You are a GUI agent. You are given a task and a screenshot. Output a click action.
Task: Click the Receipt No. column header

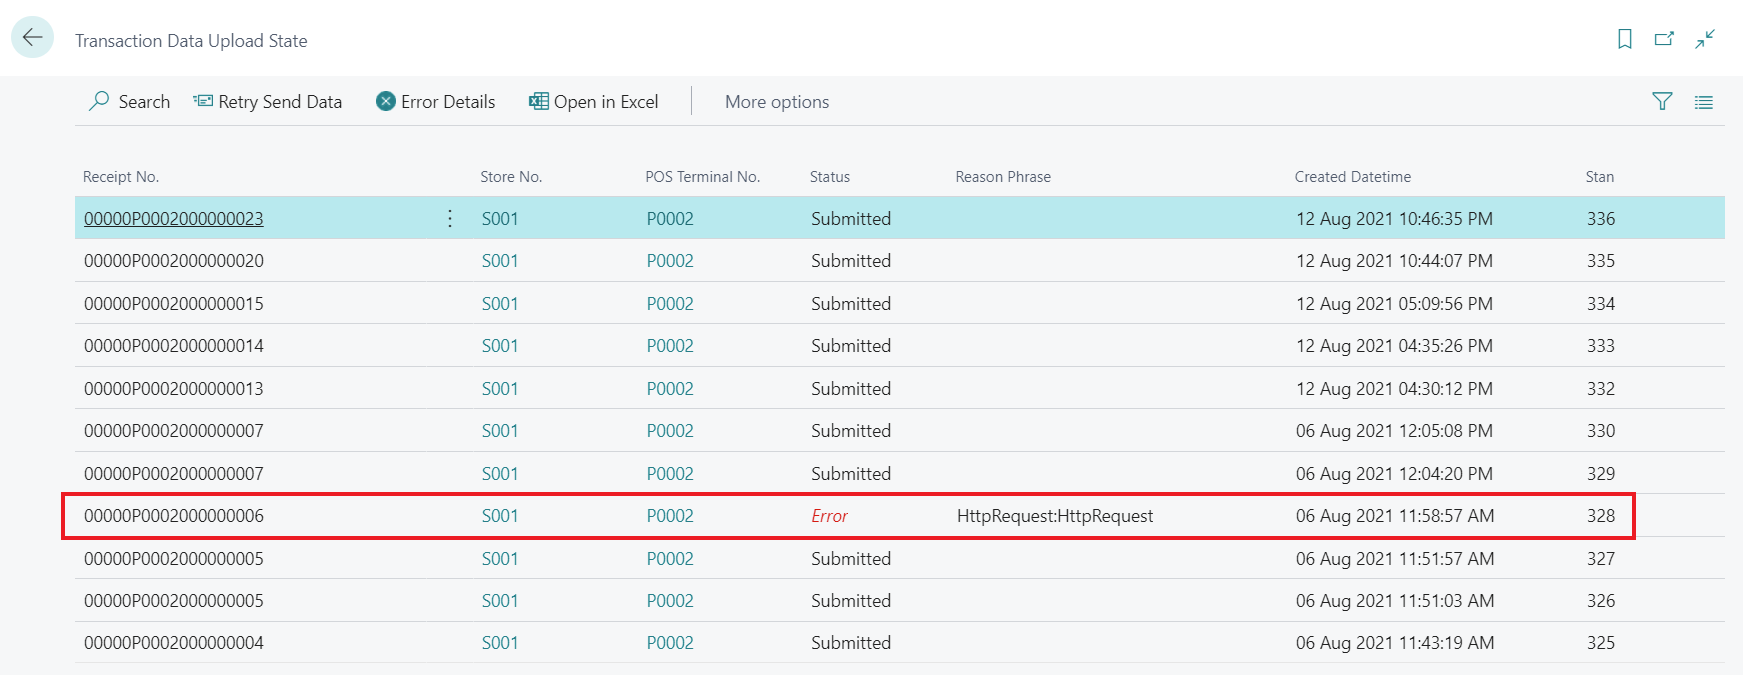point(121,177)
